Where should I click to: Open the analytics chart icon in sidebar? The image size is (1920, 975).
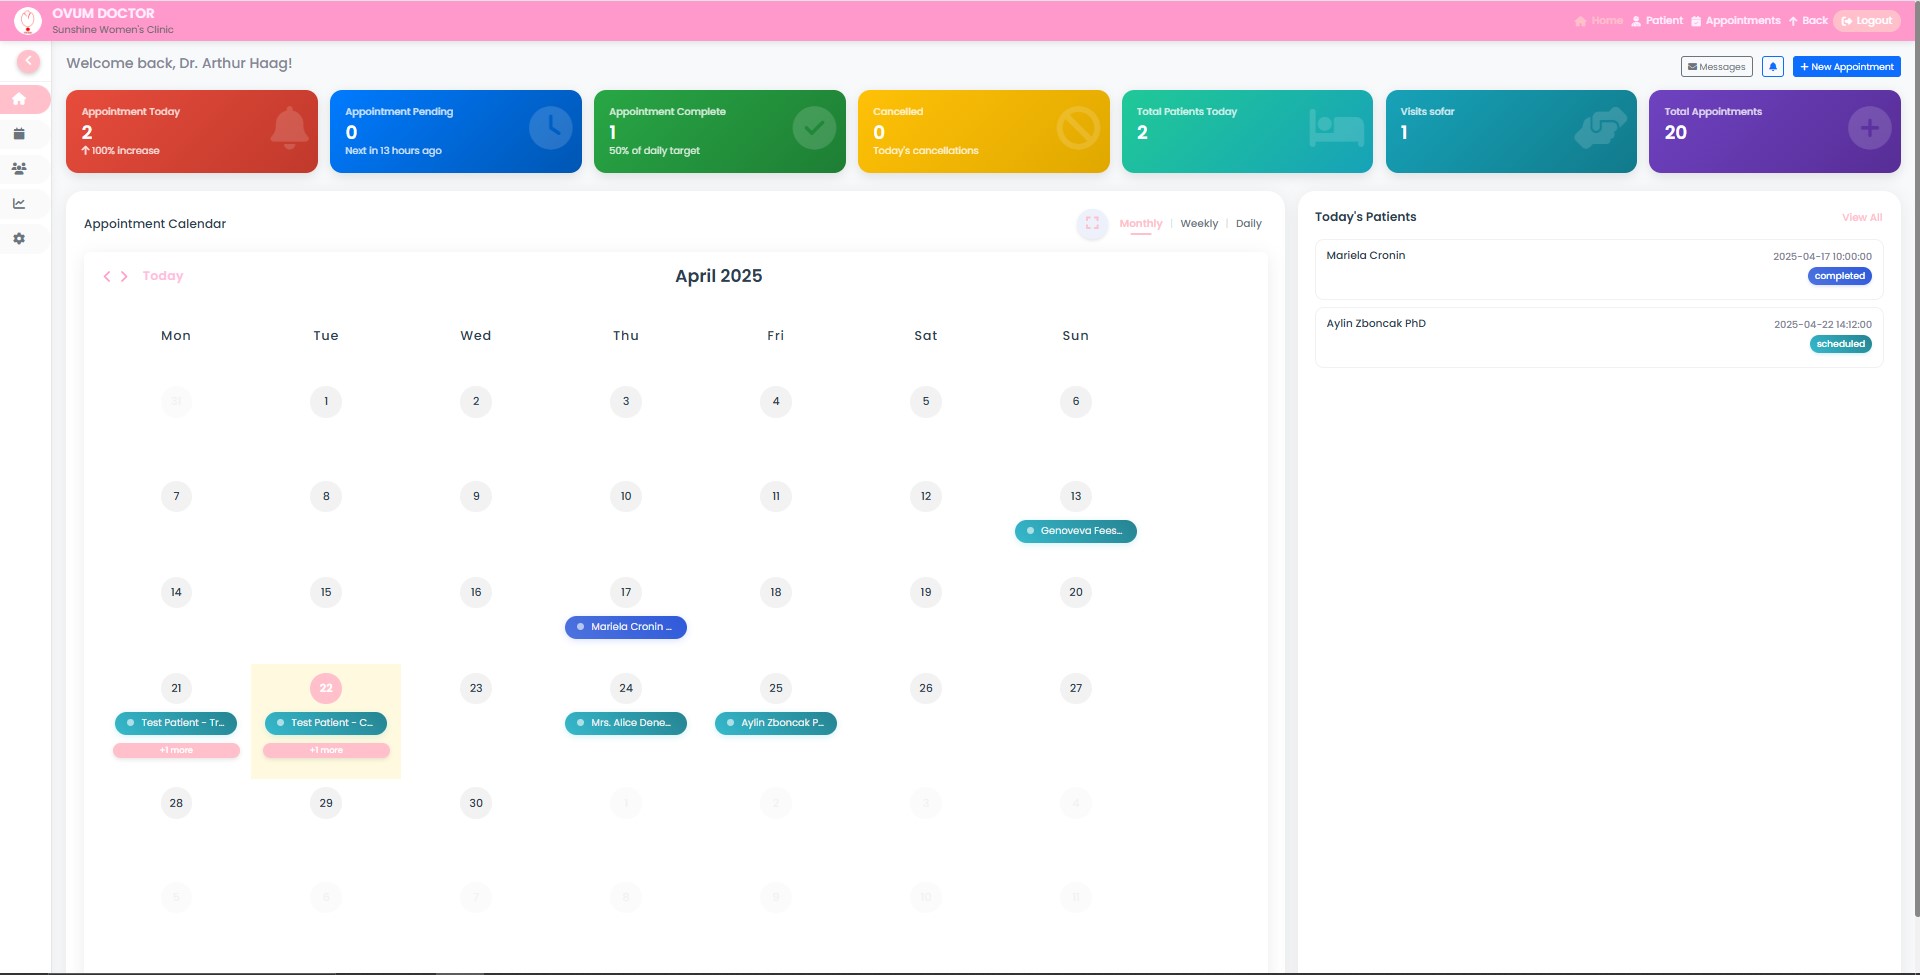(x=19, y=203)
